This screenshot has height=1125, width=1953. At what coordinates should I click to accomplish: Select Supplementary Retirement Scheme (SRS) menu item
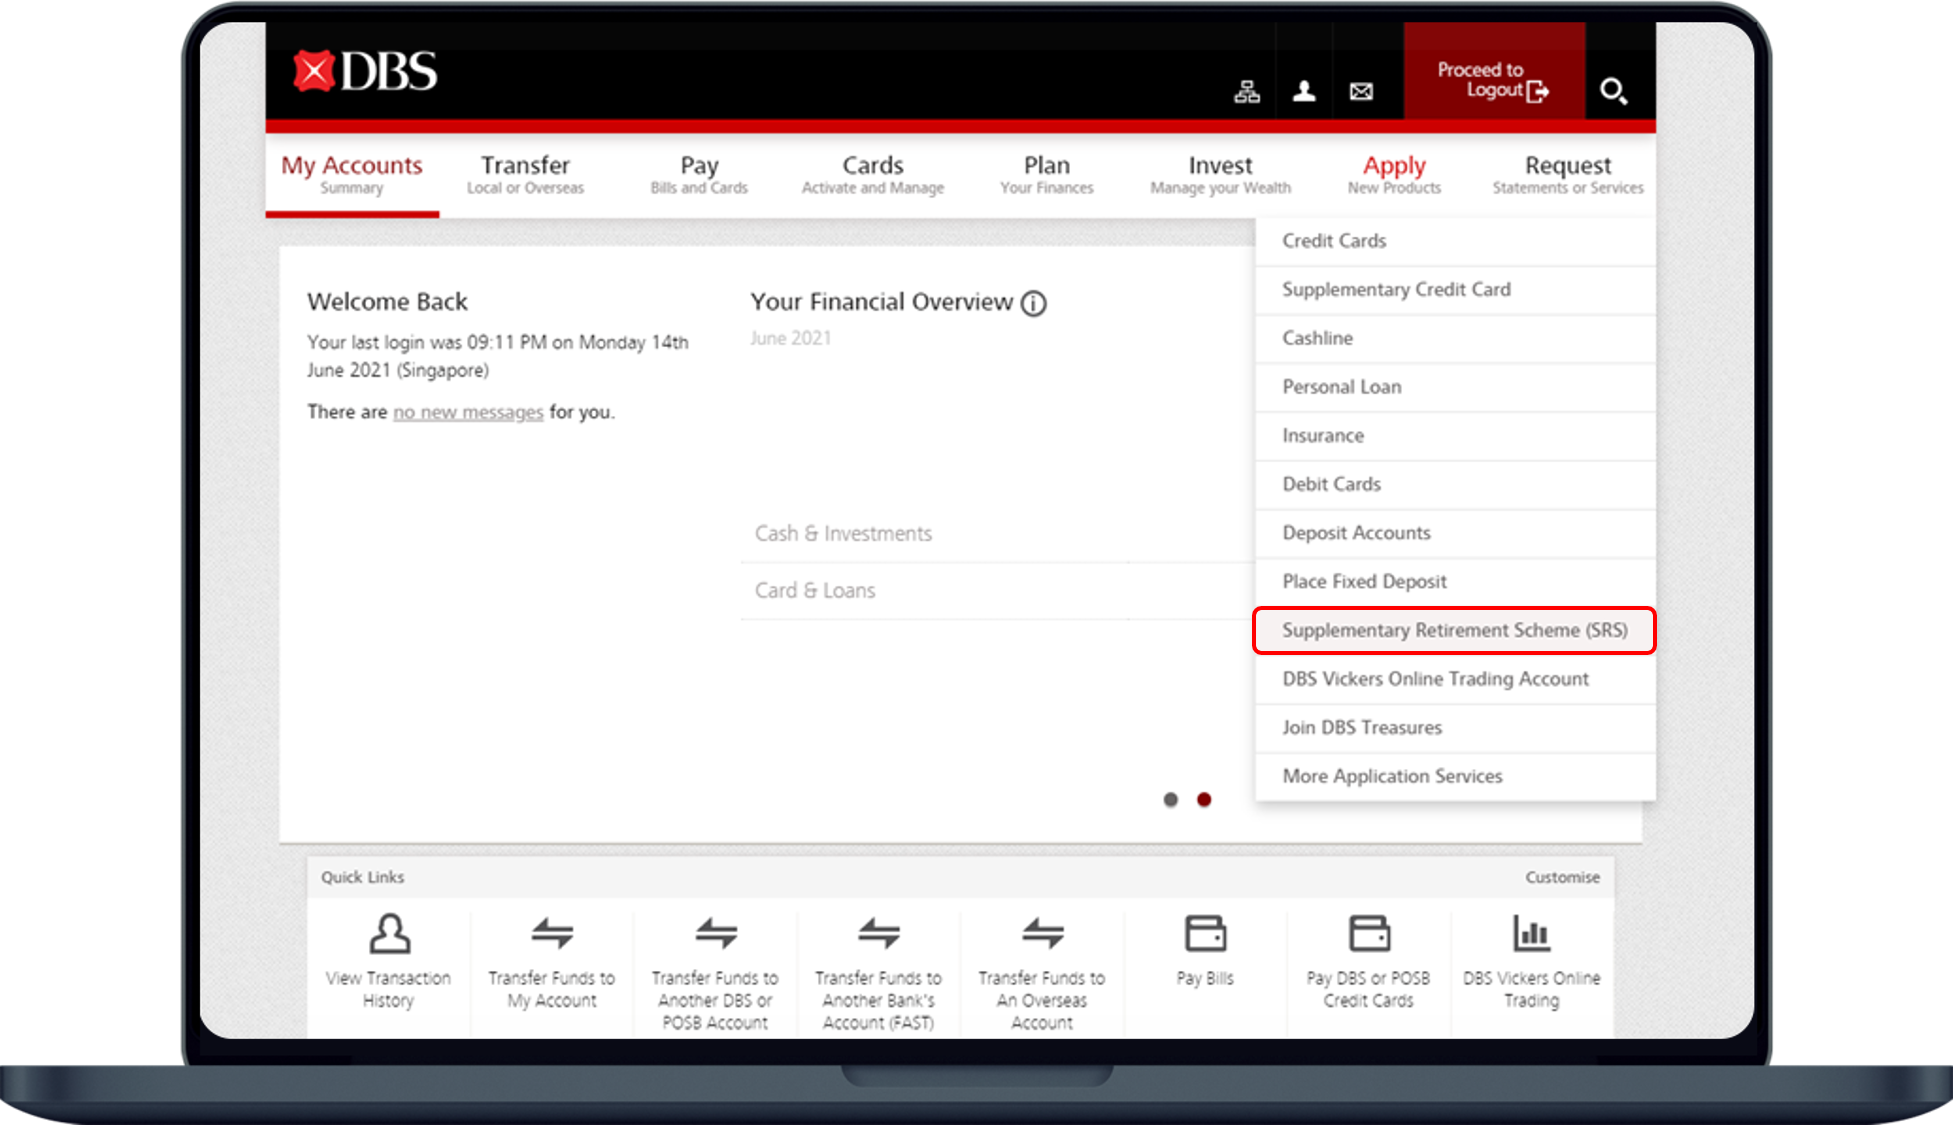[x=1454, y=630]
